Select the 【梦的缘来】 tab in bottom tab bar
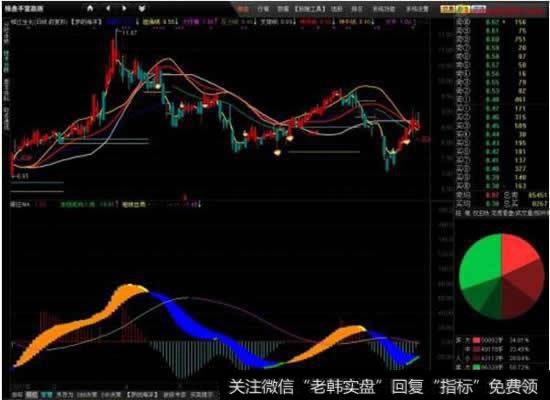The height and width of the screenshot is (400, 550). click(142, 395)
